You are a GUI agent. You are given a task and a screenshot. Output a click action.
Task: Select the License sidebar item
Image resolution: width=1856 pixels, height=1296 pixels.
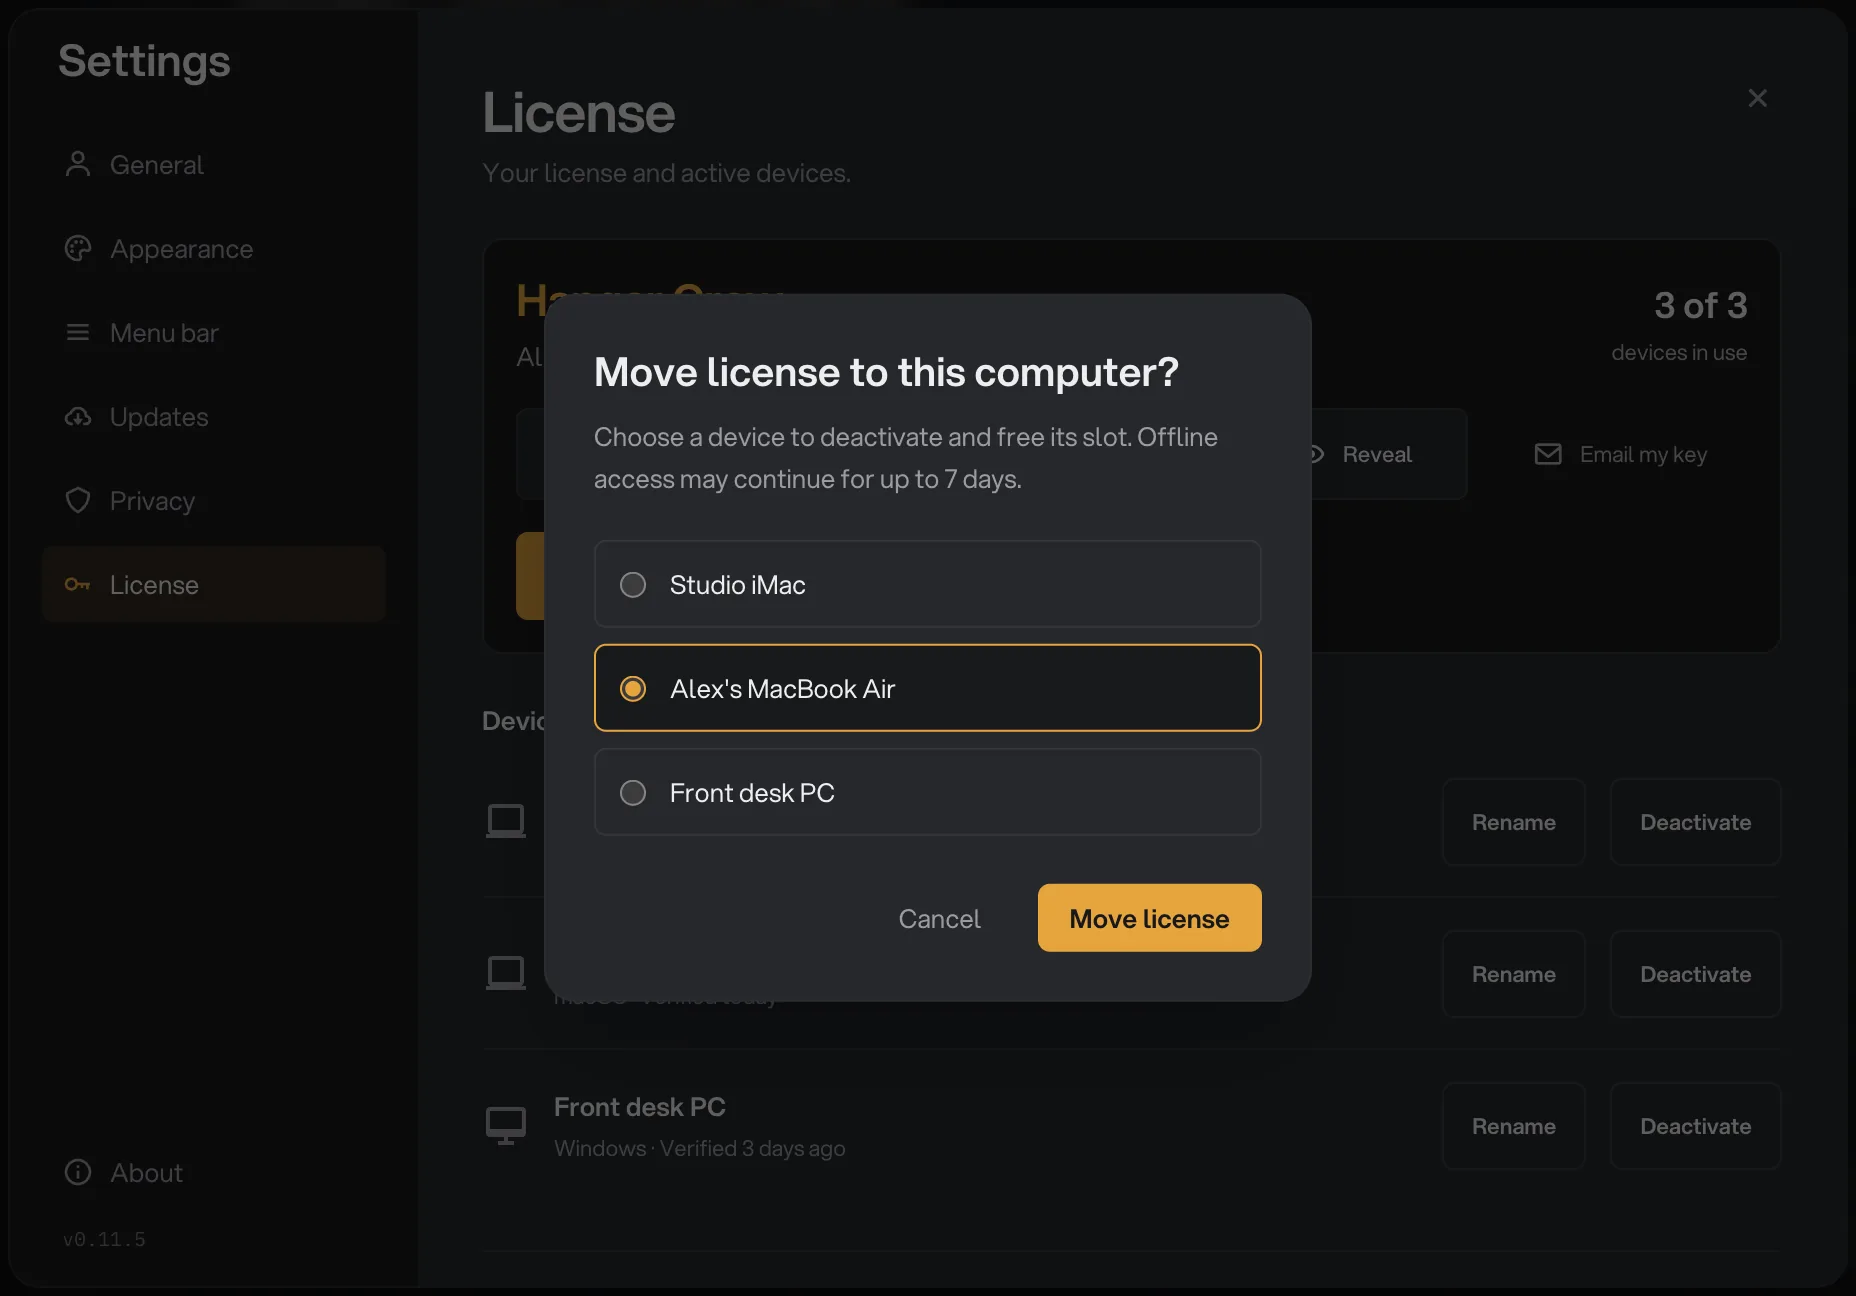pyautogui.click(x=213, y=584)
